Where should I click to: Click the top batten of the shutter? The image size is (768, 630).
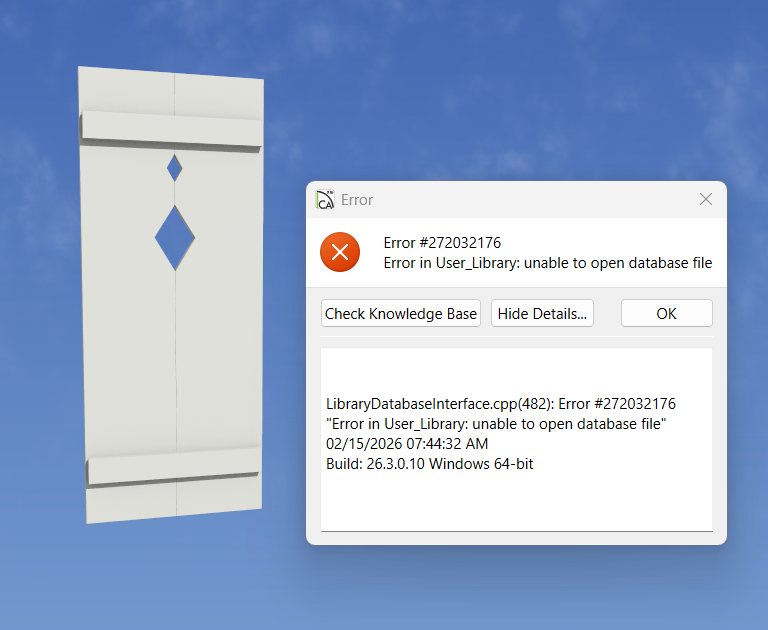click(x=170, y=130)
